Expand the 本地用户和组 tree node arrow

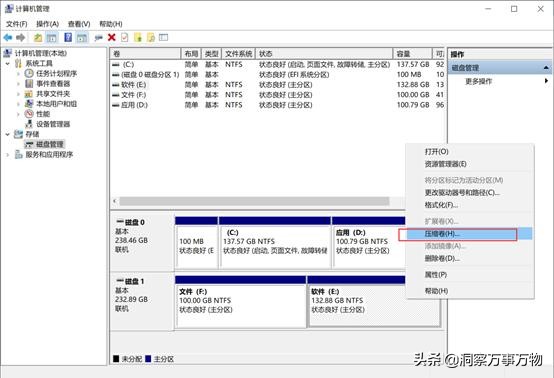tap(18, 104)
